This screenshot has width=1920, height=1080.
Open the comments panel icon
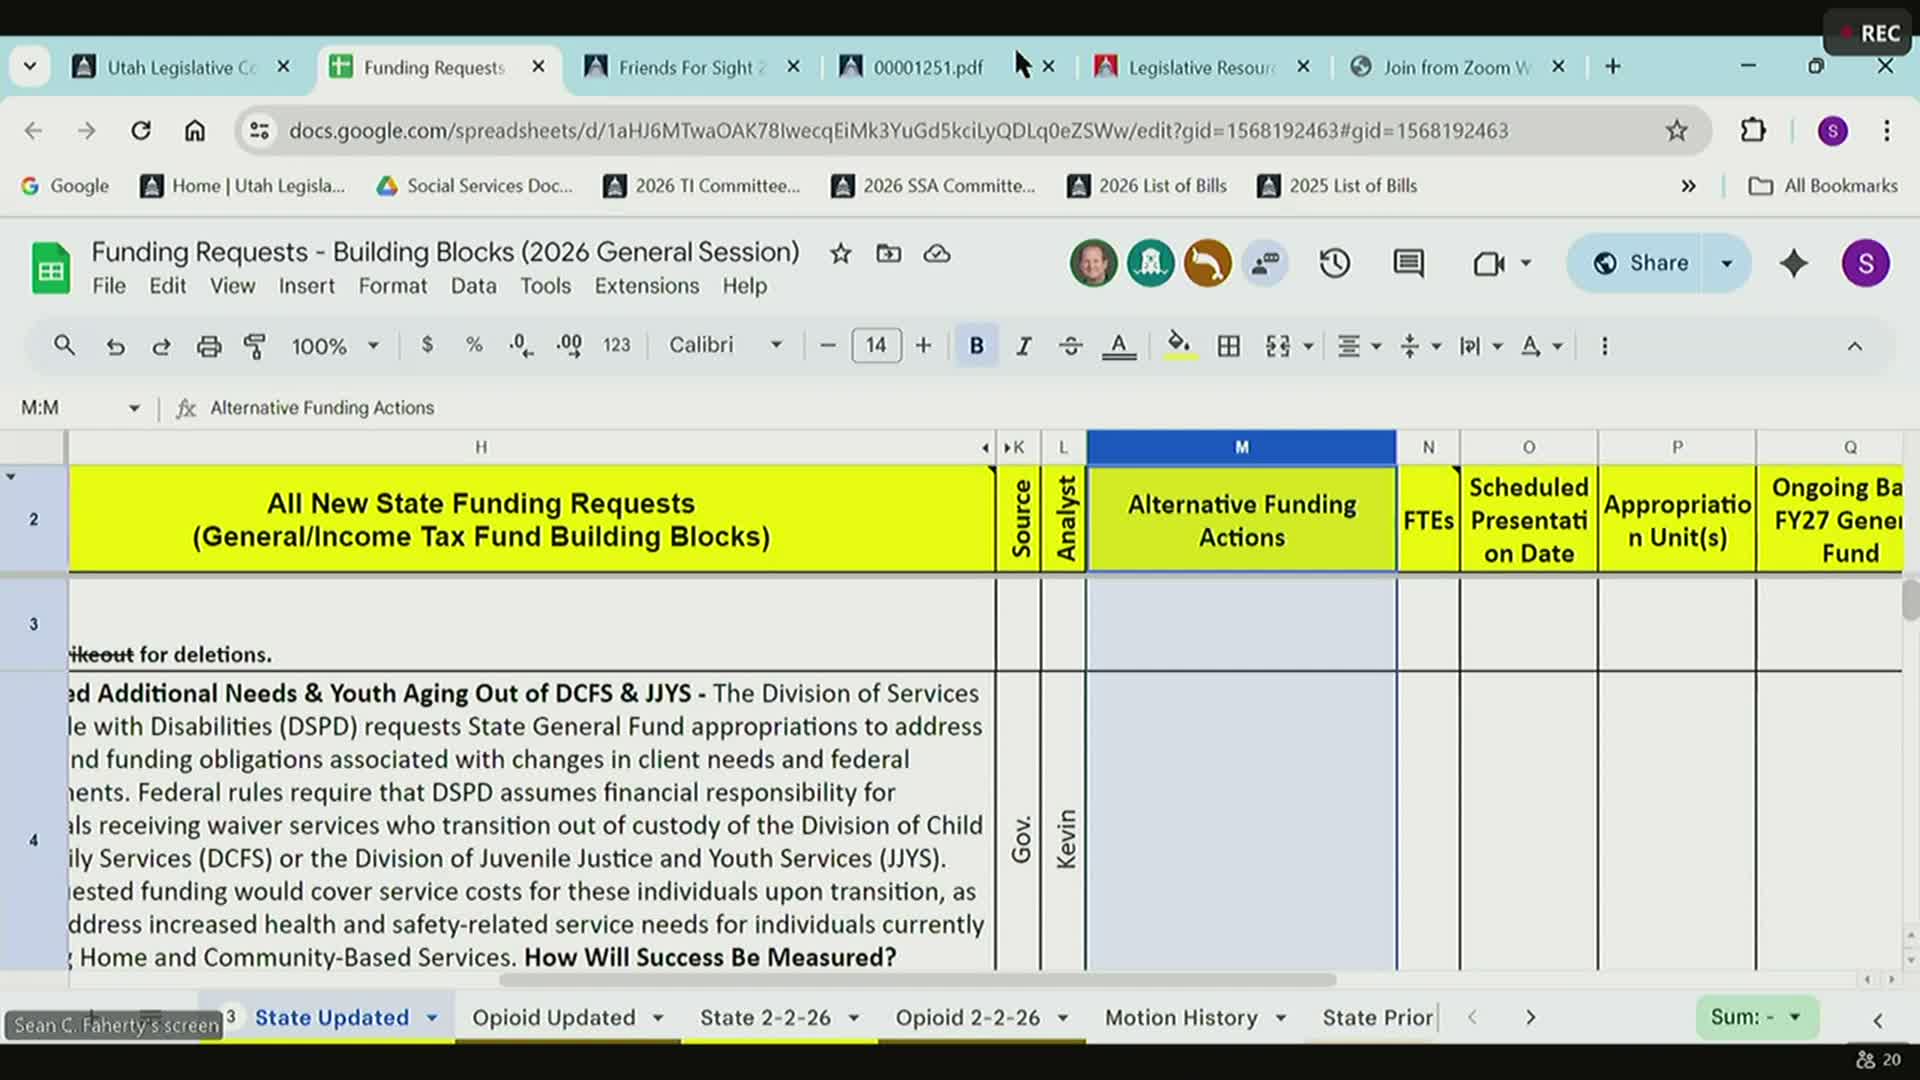[1408, 263]
